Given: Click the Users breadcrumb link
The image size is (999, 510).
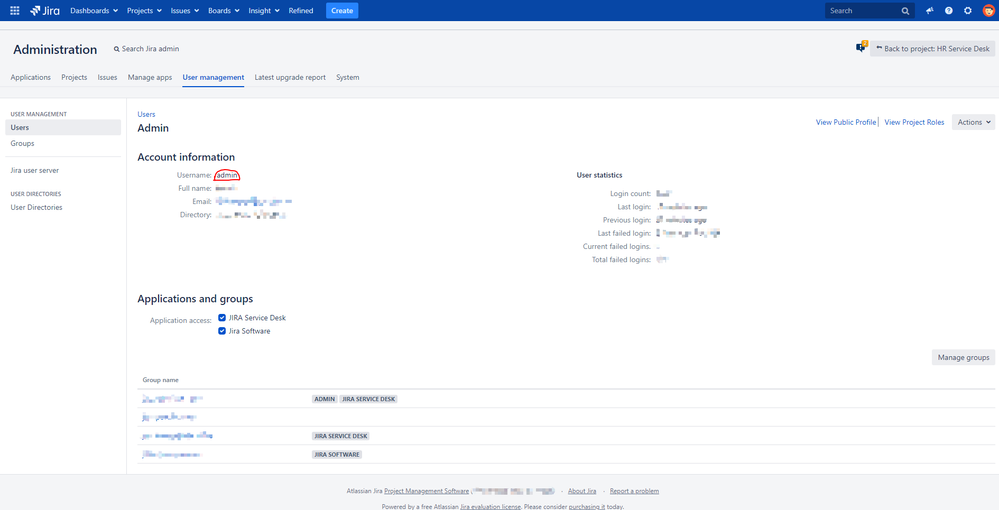Looking at the screenshot, I should tap(146, 114).
